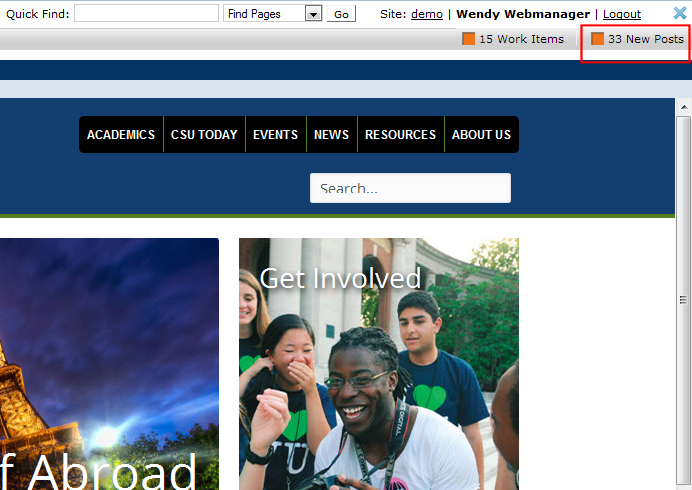
Task: Close the toolbar with the blue X
Action: point(680,13)
